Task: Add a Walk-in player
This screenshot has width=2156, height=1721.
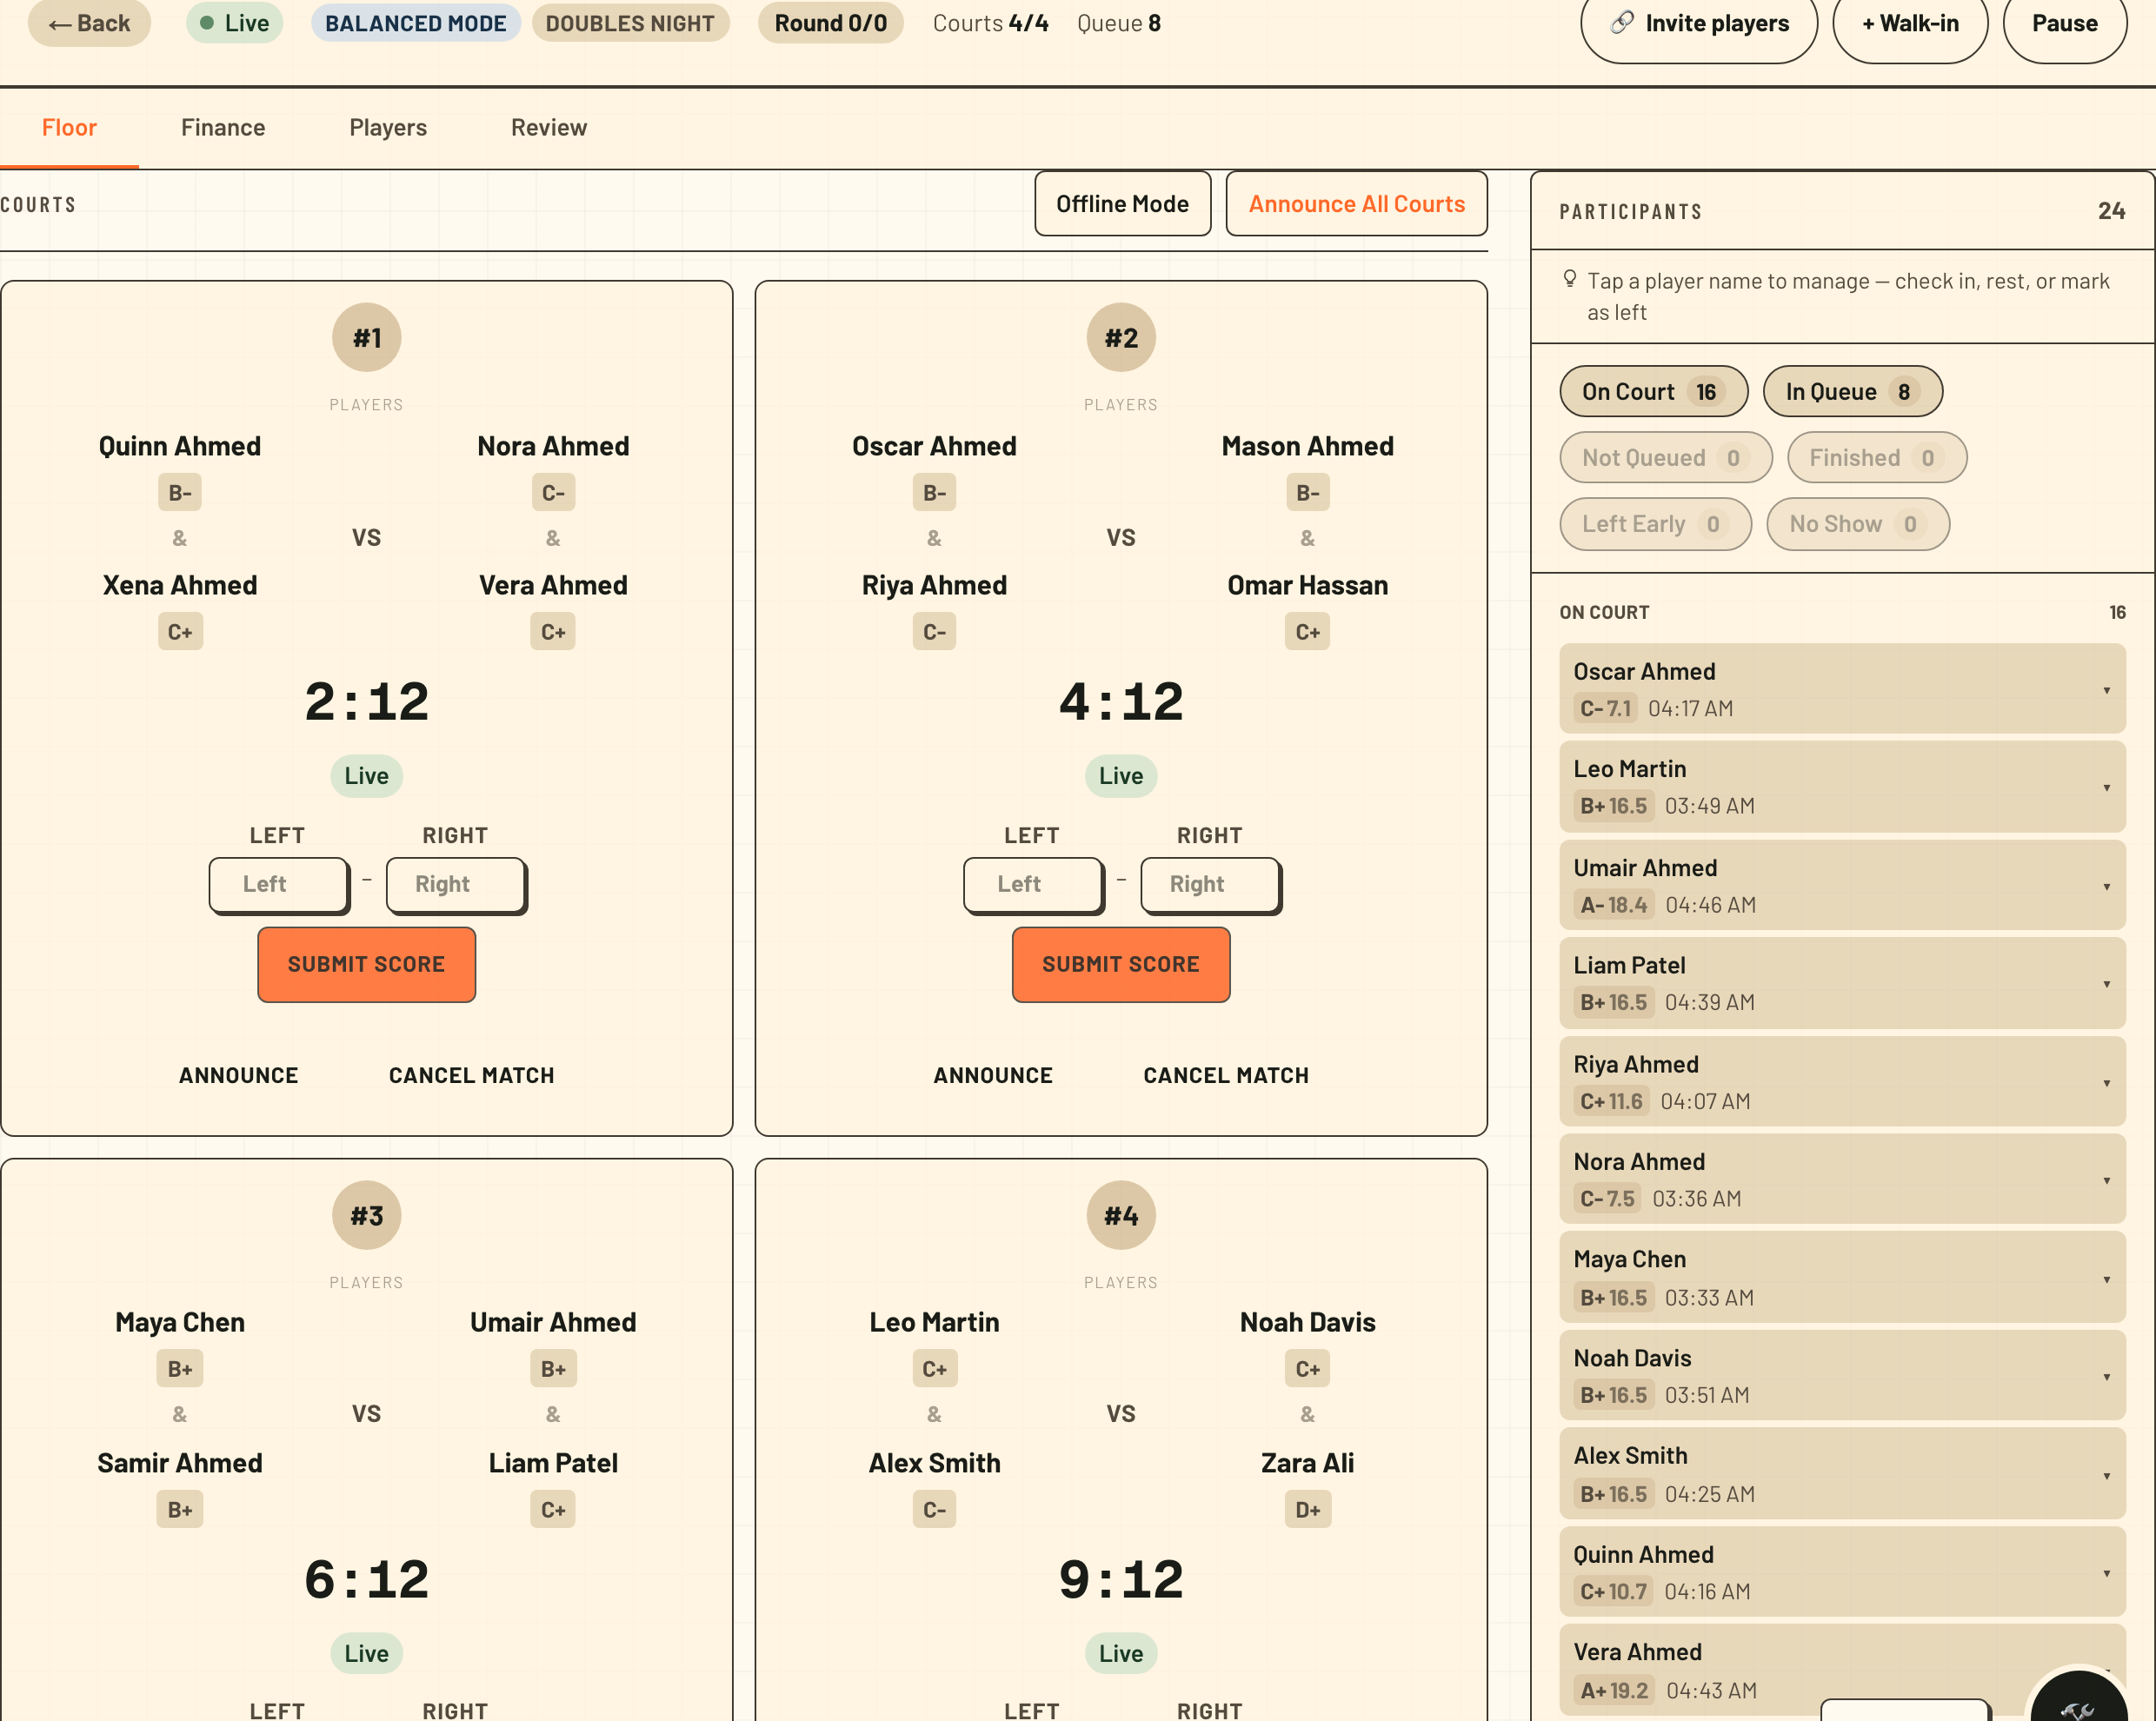Action: tap(1909, 24)
